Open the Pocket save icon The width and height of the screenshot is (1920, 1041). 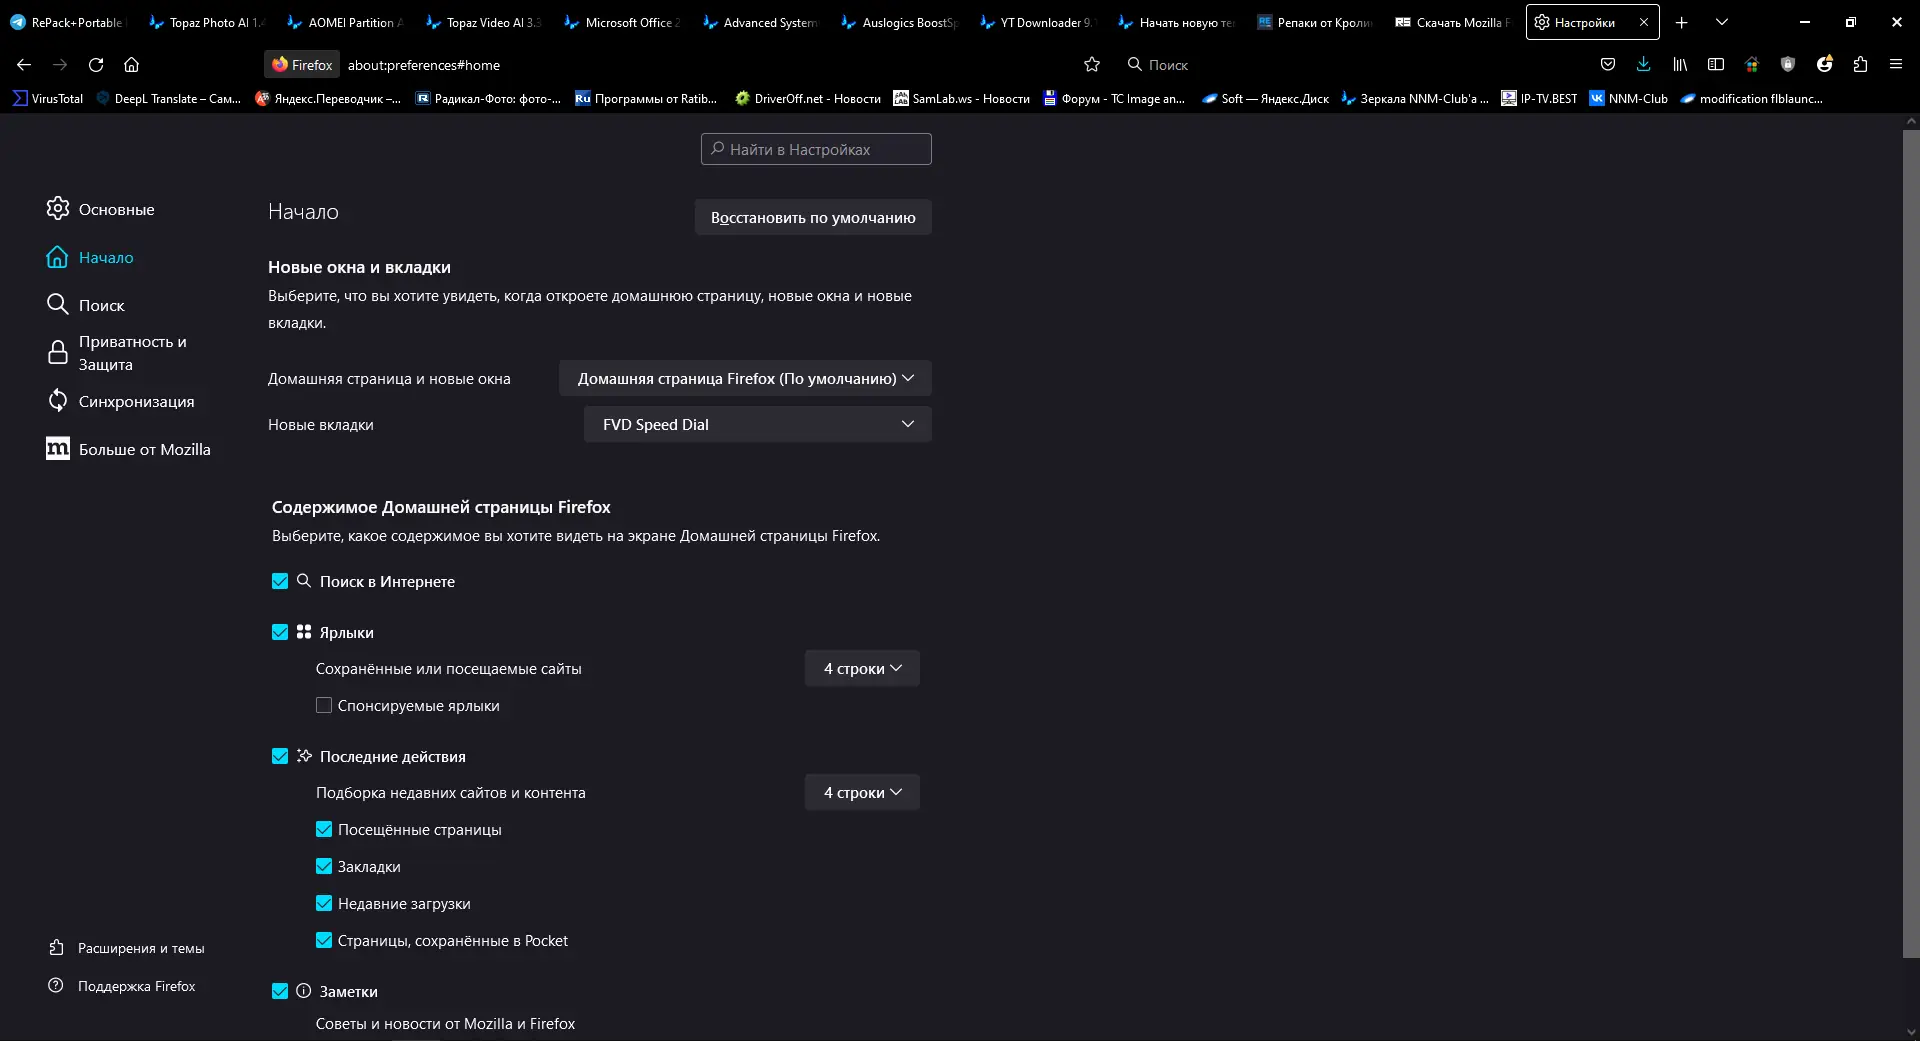pos(1608,65)
